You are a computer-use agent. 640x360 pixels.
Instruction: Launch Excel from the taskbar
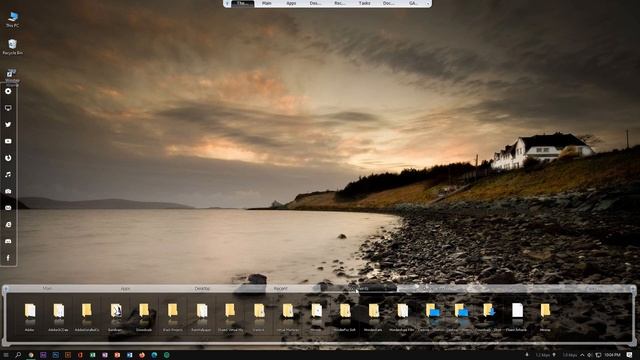tap(93, 355)
